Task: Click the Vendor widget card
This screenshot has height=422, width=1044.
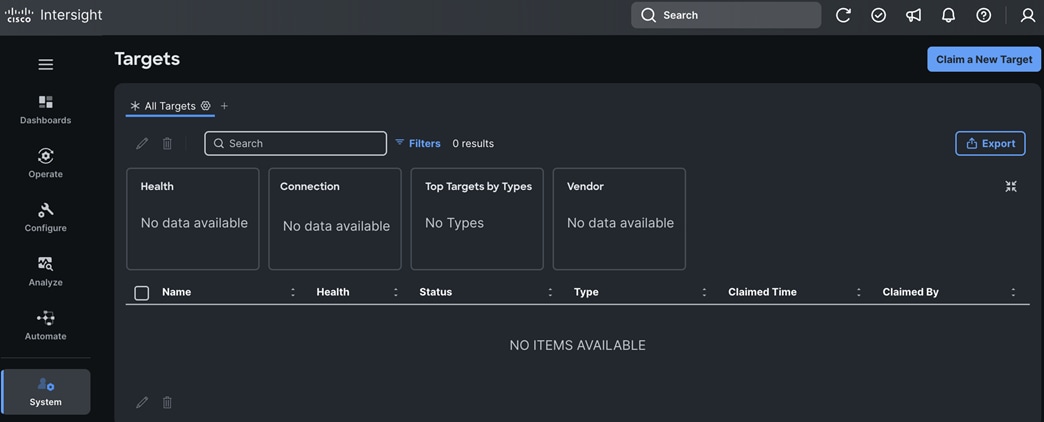Action: click(619, 219)
